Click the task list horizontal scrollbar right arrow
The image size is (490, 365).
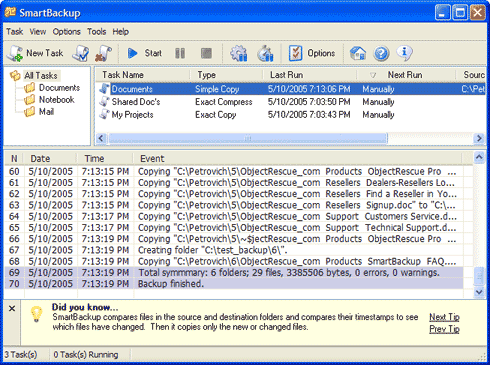coord(479,138)
